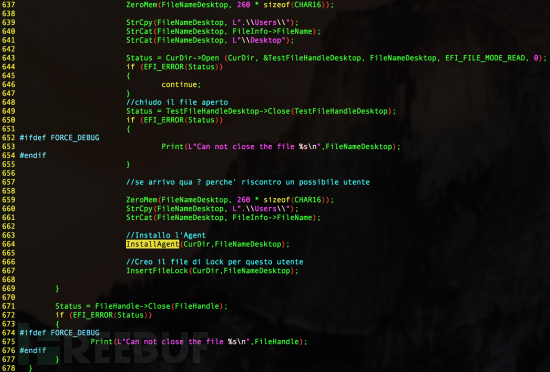The height and width of the screenshot is (372, 550).
Task: Click the #ifdef FORCE_DEBUG directive on line 652
Action: coord(59,138)
